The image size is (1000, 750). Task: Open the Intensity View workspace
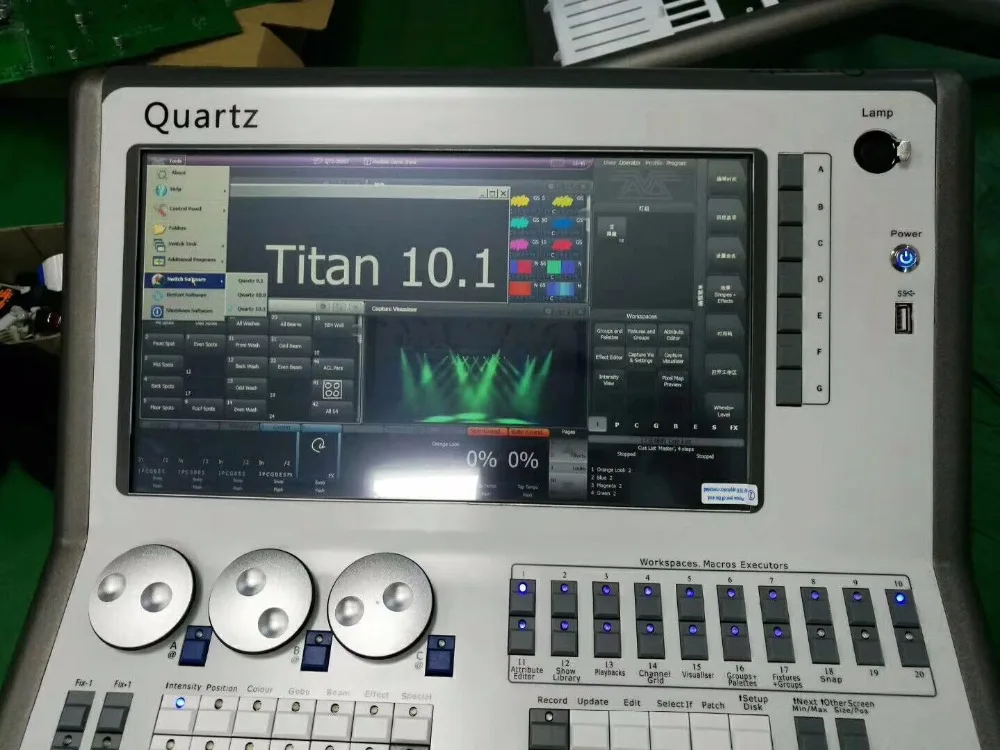[609, 380]
